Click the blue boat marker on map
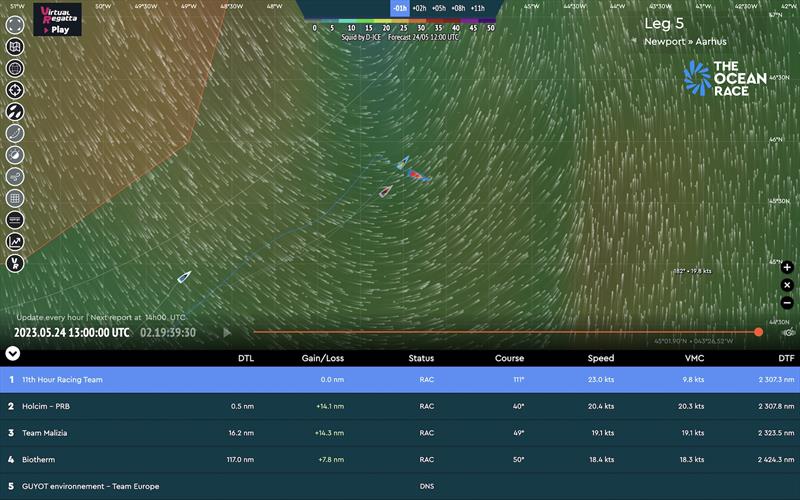The height and width of the screenshot is (500, 800). point(403,163)
